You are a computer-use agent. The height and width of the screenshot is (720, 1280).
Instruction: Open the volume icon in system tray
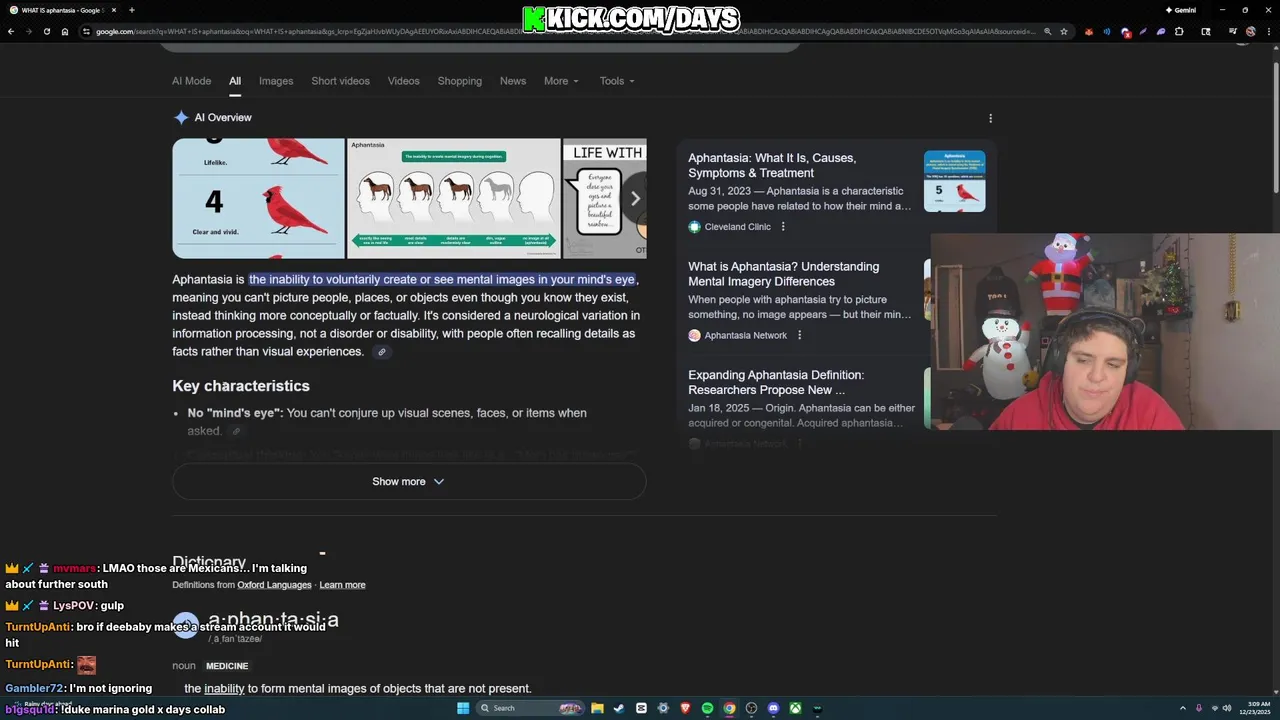coord(1229,708)
